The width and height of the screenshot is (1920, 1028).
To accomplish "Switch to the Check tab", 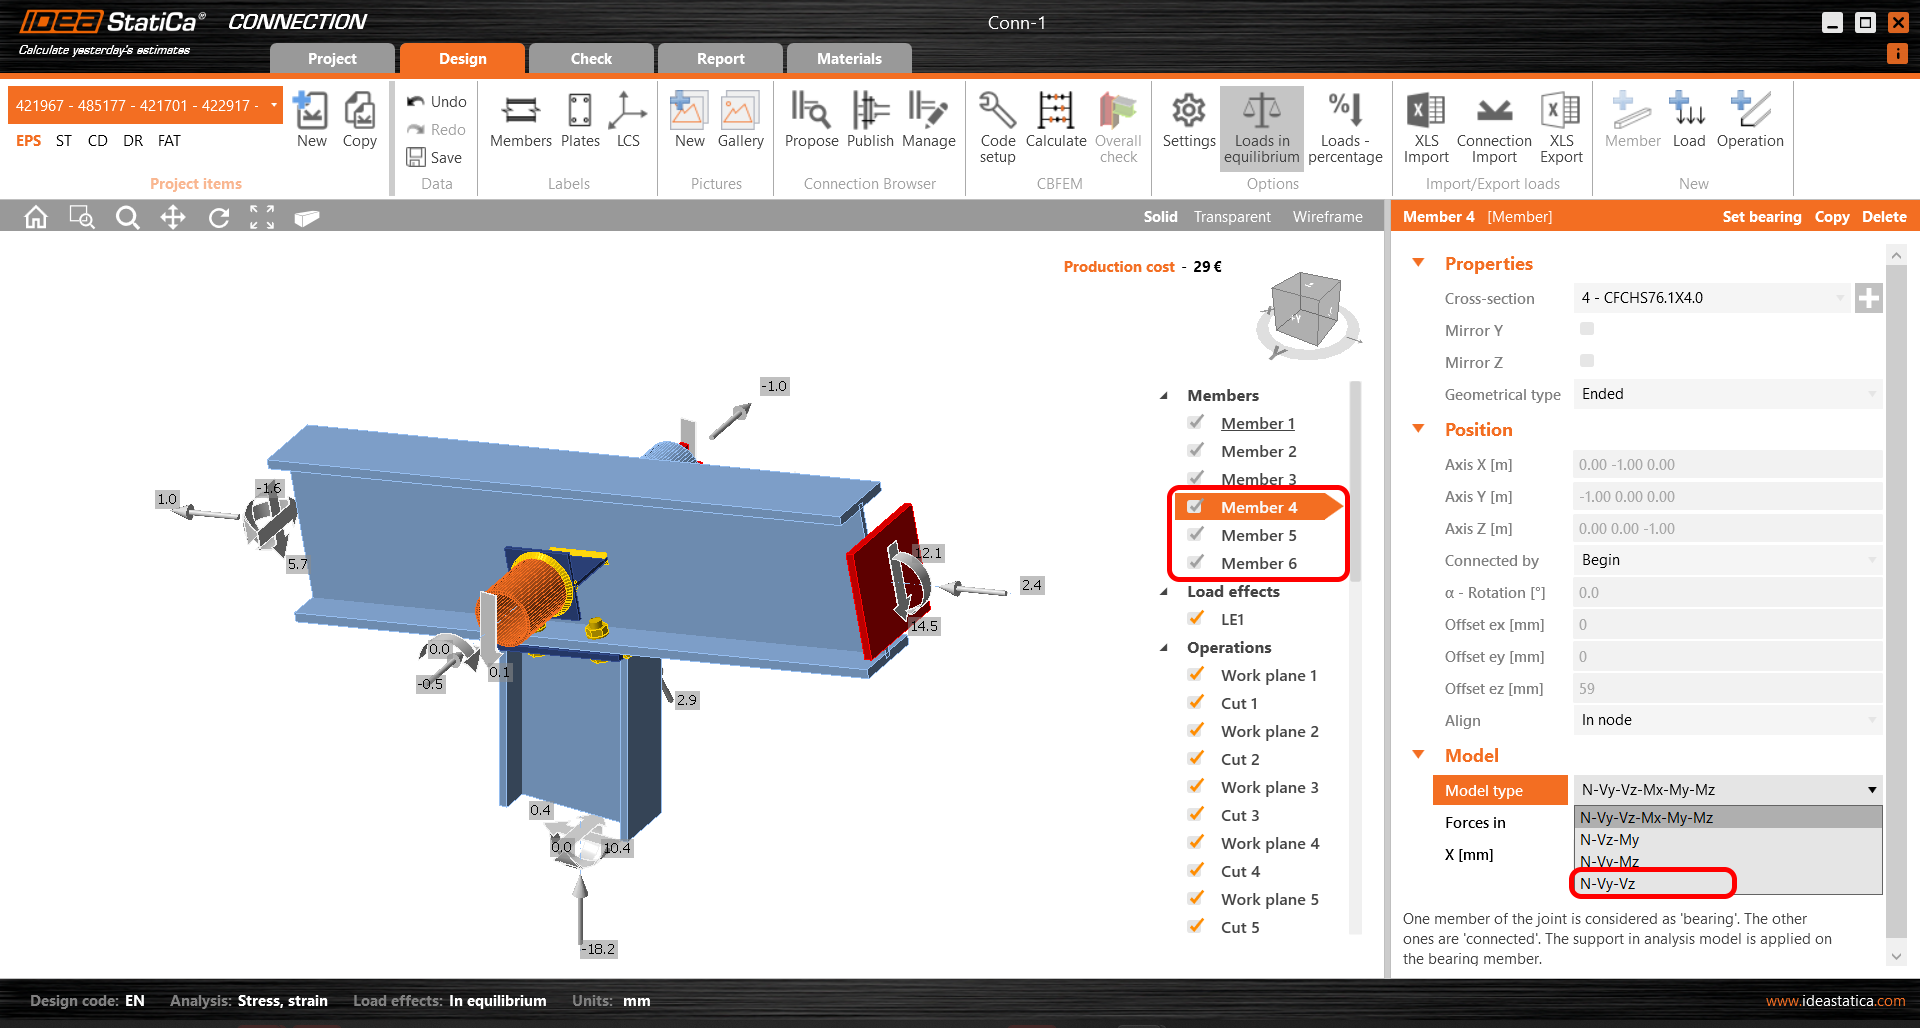I will coord(591,59).
